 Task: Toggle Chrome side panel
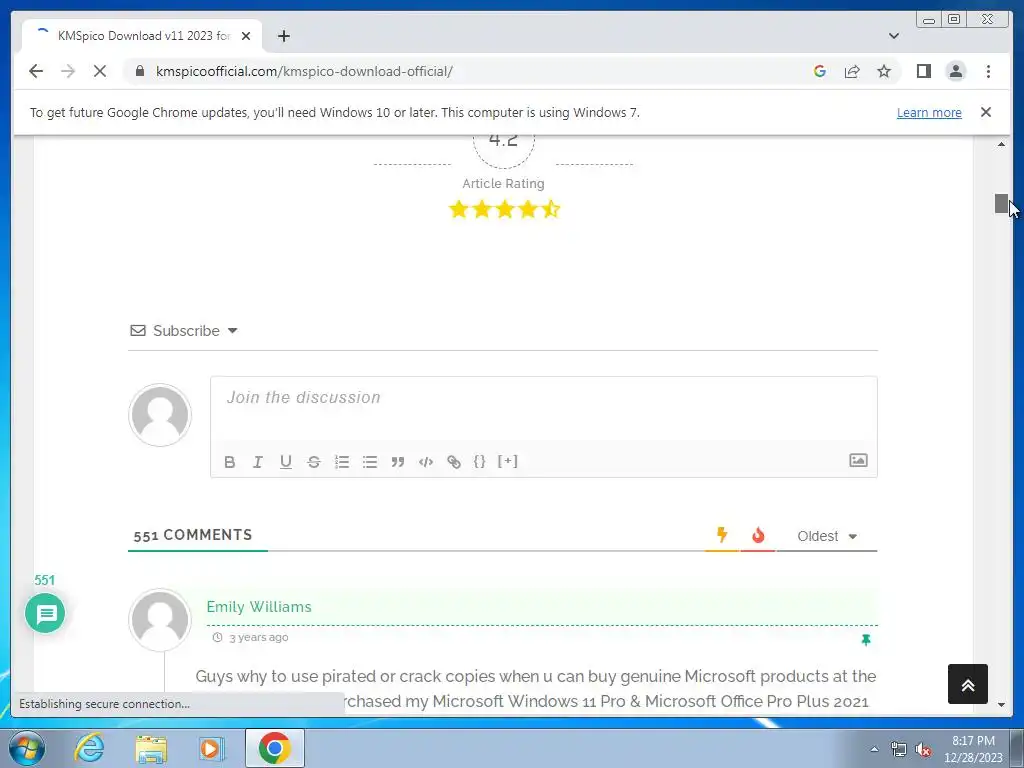click(923, 71)
